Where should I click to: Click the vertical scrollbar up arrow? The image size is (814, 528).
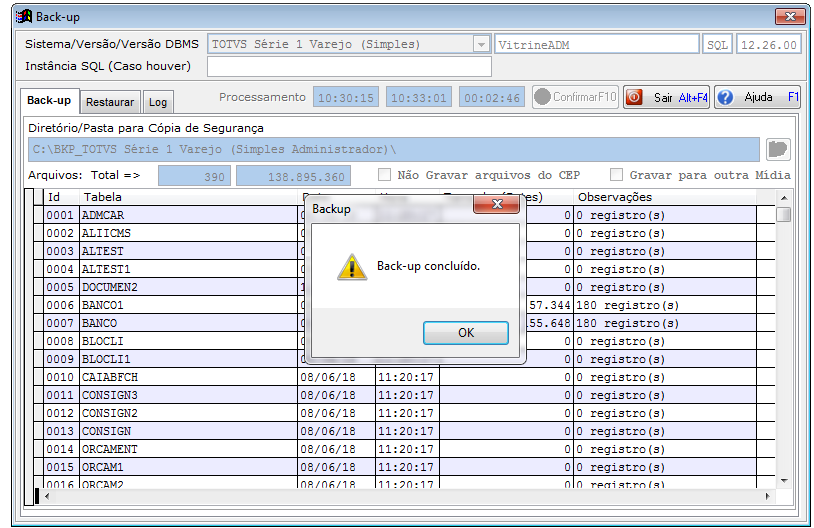point(784,198)
